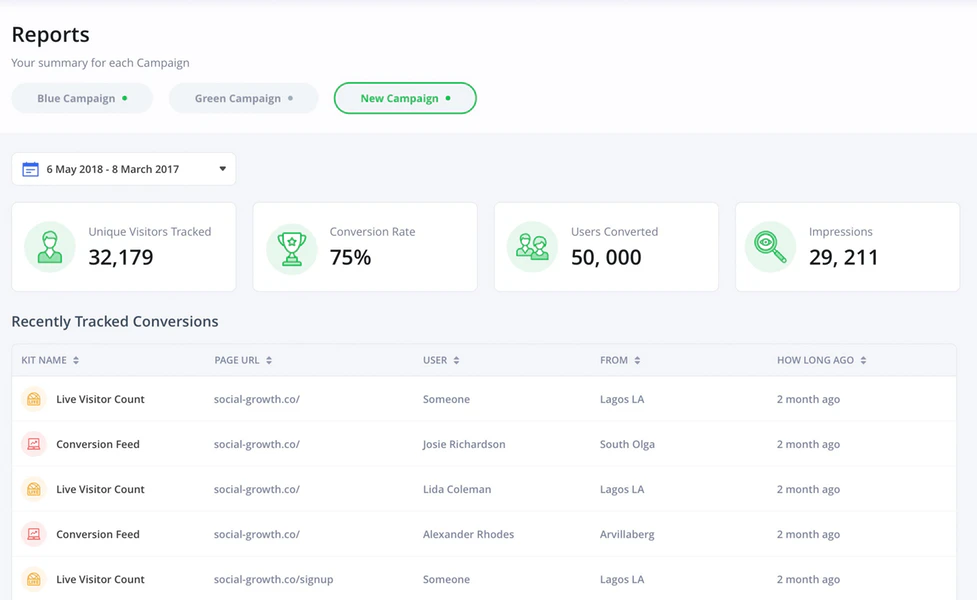Viewport: 977px width, 600px height.
Task: Click the gray status dot on Green Campaign
Action: click(x=290, y=98)
